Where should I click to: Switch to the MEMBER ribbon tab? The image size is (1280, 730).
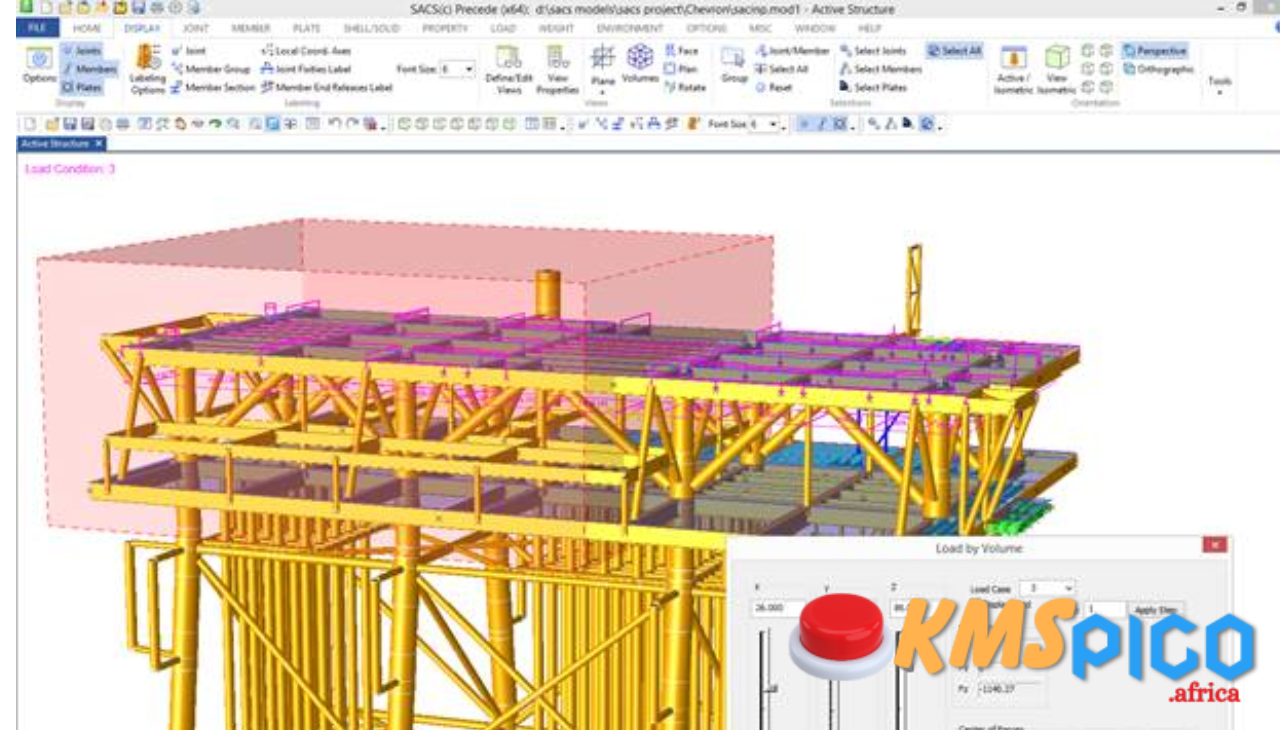pyautogui.click(x=251, y=28)
